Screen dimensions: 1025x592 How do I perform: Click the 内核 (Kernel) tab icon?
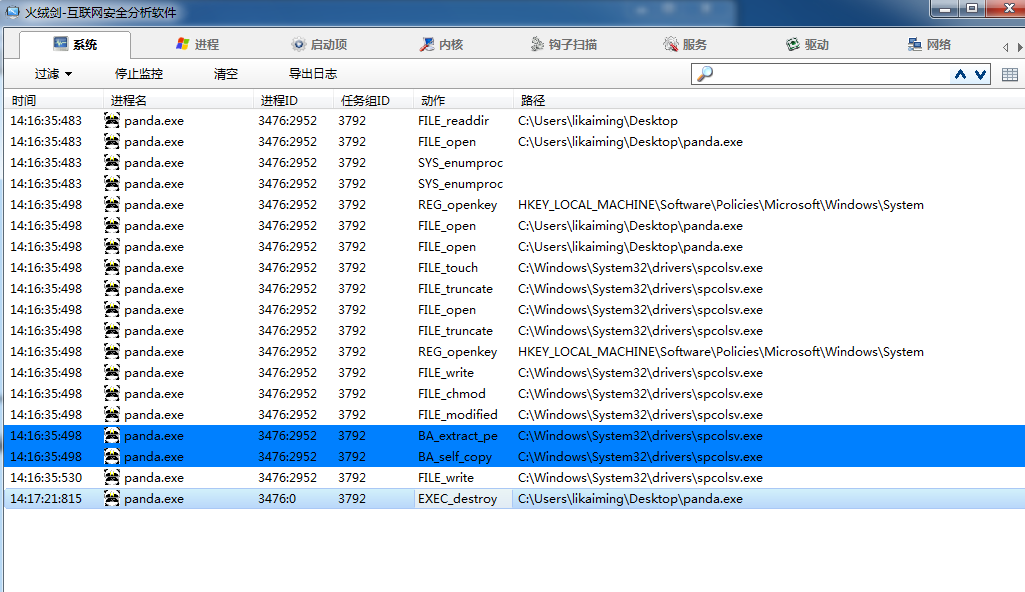click(x=427, y=45)
